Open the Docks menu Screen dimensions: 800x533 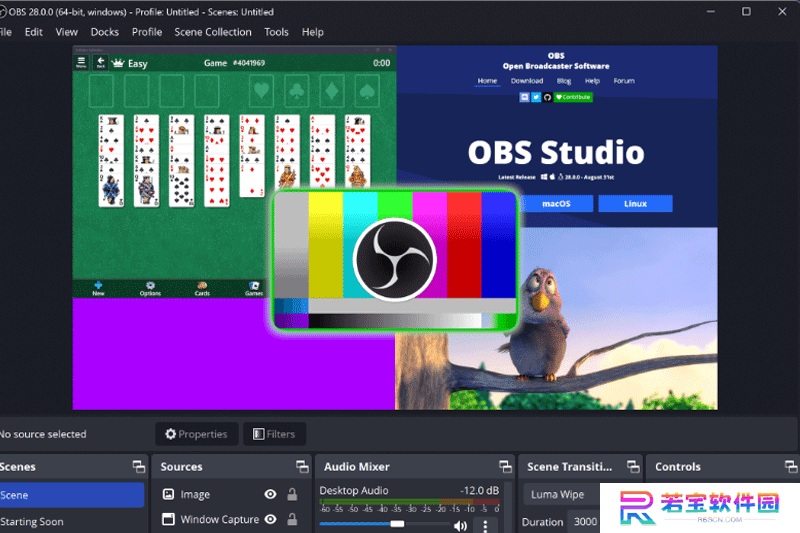(105, 32)
